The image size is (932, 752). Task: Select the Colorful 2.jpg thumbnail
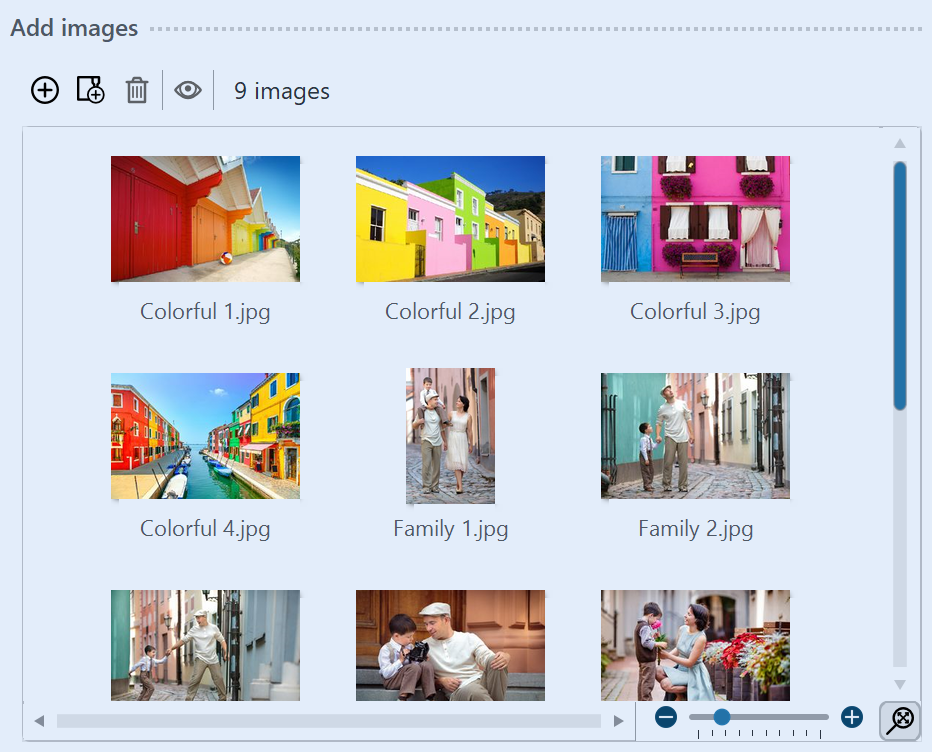click(450, 219)
